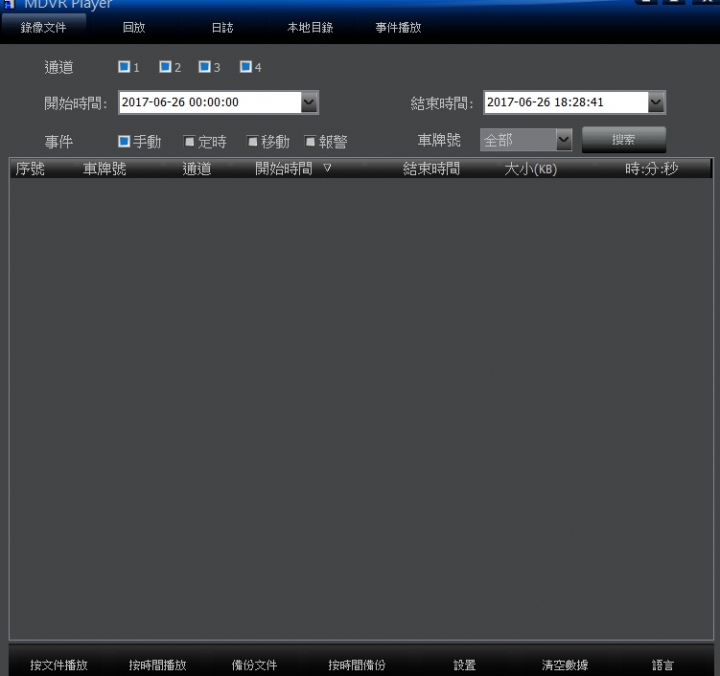The height and width of the screenshot is (676, 720).
Task: Open the 設置 settings button
Action: (465, 665)
